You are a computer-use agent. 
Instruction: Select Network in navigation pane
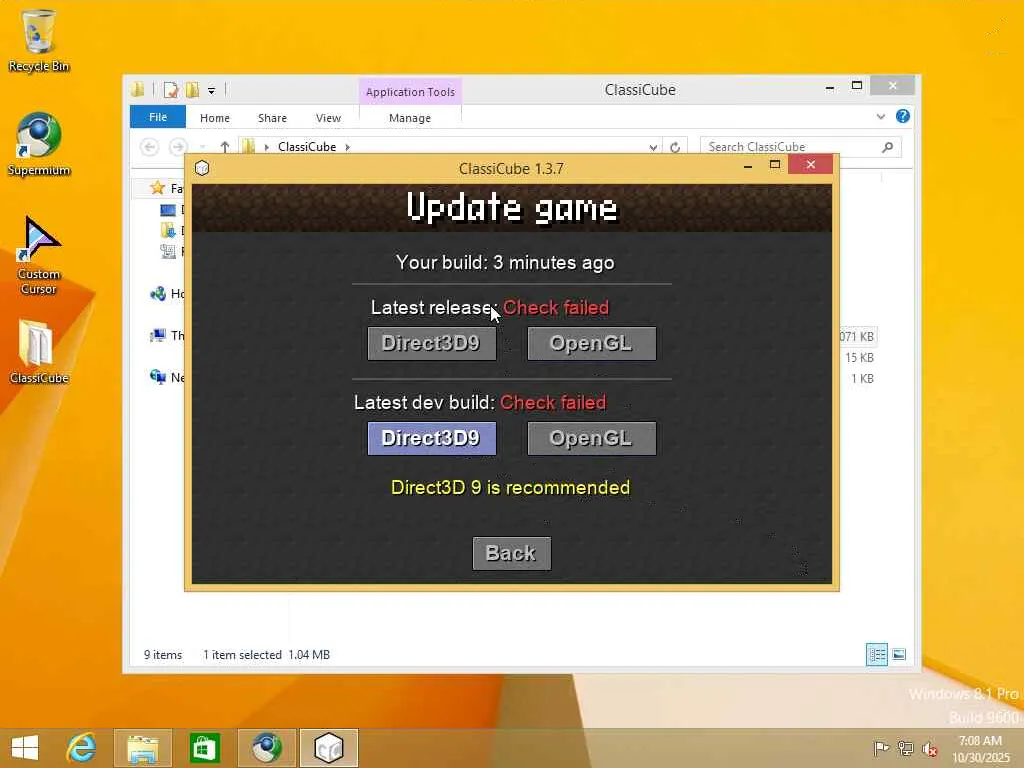[167, 377]
